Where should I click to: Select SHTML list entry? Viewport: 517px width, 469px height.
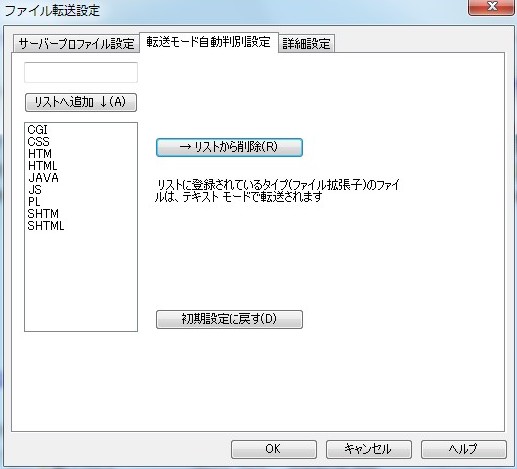pos(46,226)
